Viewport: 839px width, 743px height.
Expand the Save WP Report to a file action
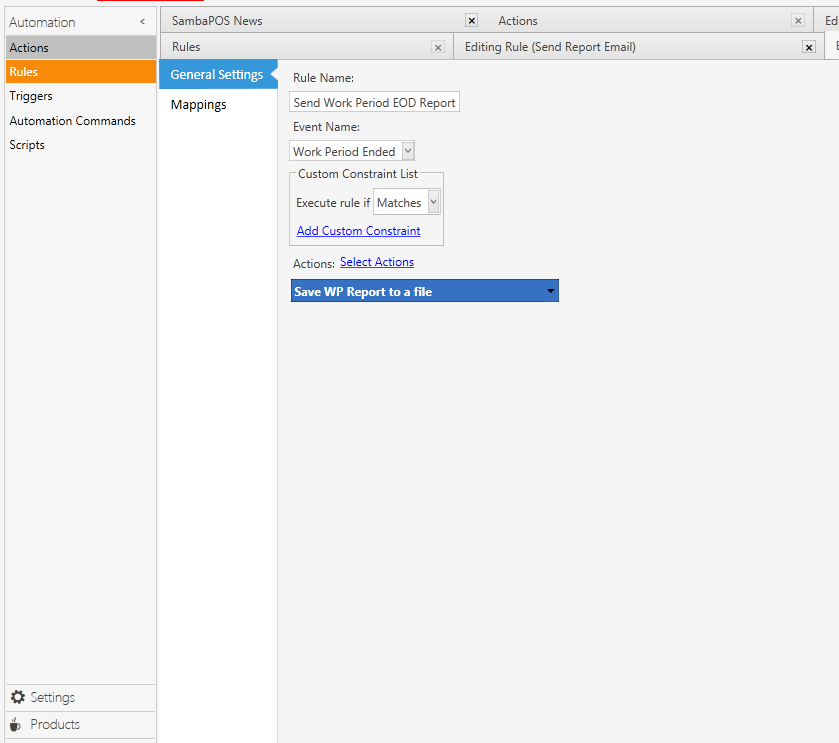(x=550, y=291)
